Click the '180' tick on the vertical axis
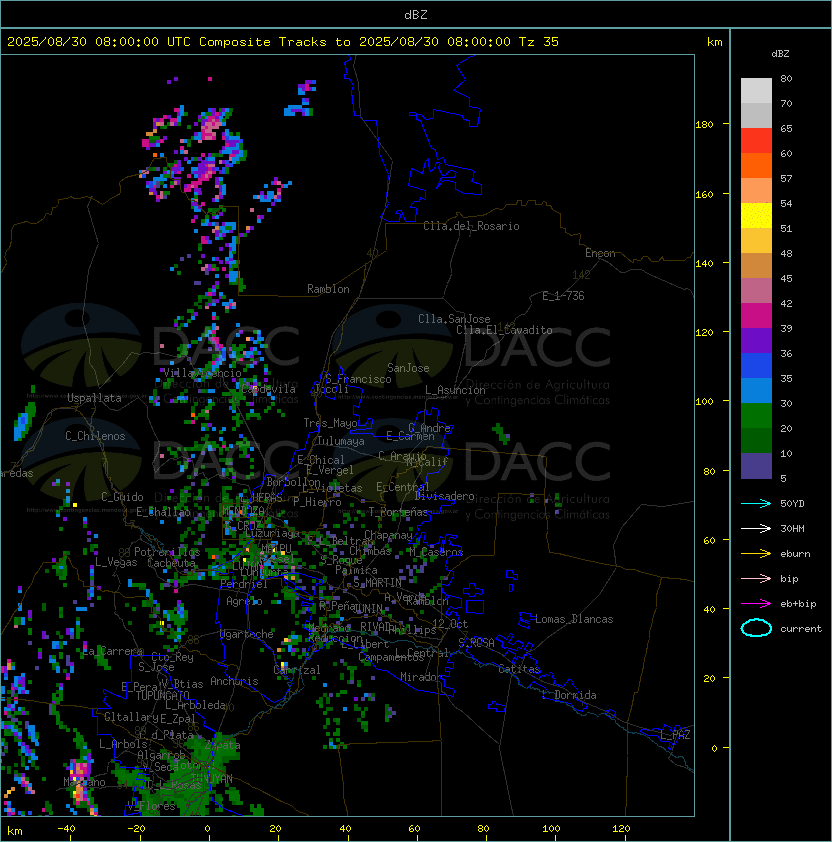The image size is (832, 842). coord(704,125)
